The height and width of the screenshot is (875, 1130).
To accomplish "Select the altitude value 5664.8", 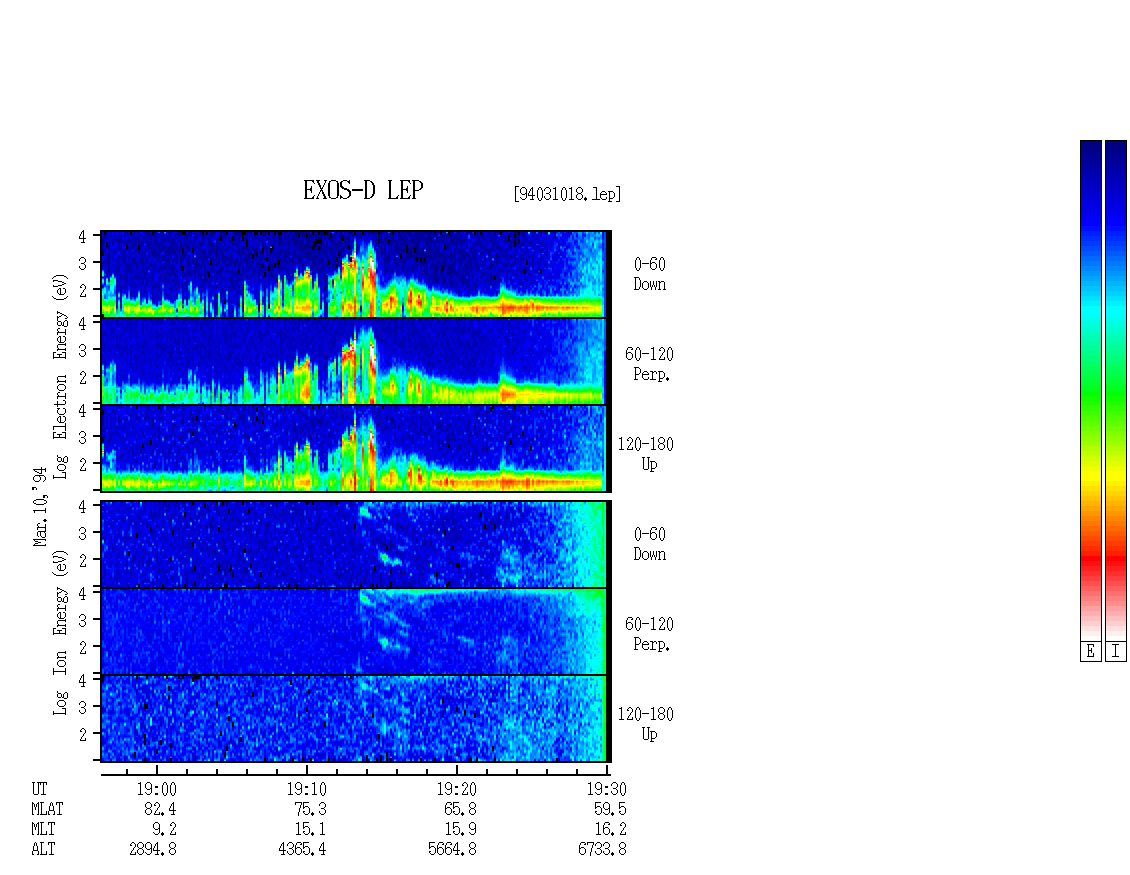I will tap(453, 849).
